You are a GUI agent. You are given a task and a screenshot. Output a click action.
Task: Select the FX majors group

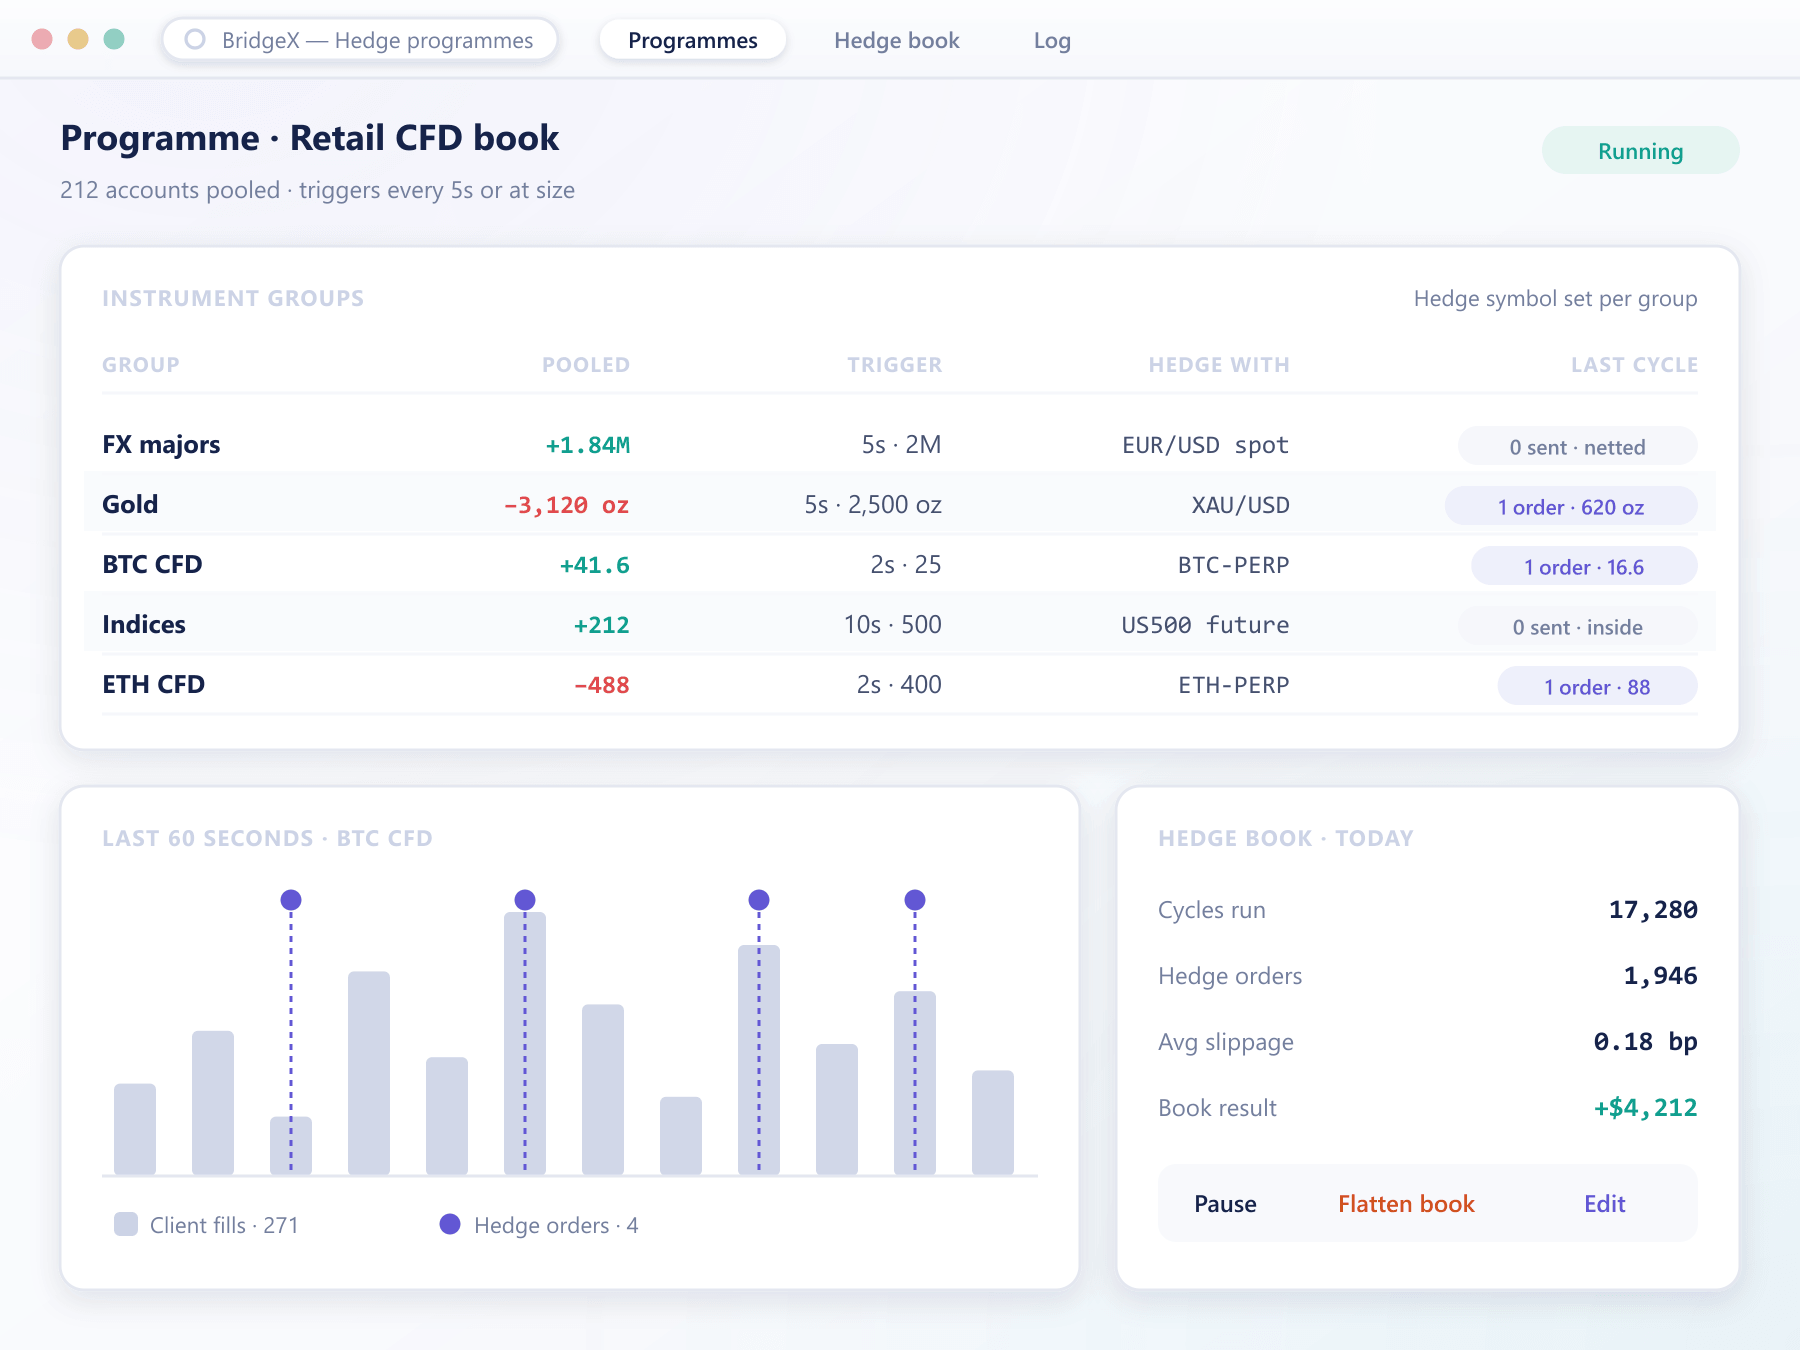[161, 445]
